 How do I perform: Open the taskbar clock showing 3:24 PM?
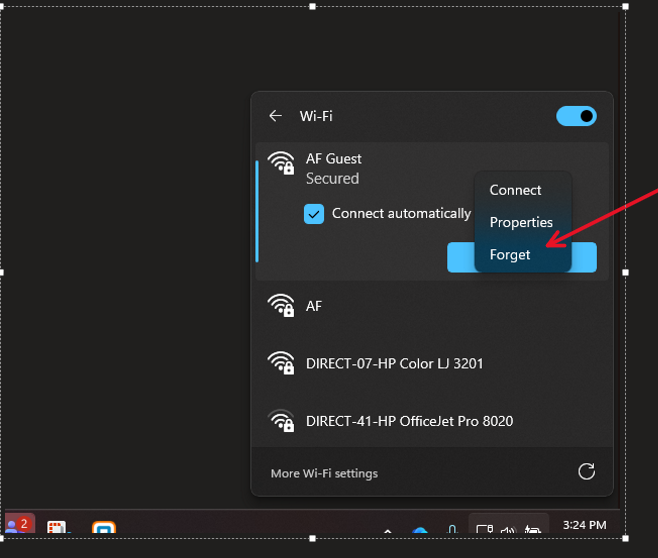[x=584, y=525]
